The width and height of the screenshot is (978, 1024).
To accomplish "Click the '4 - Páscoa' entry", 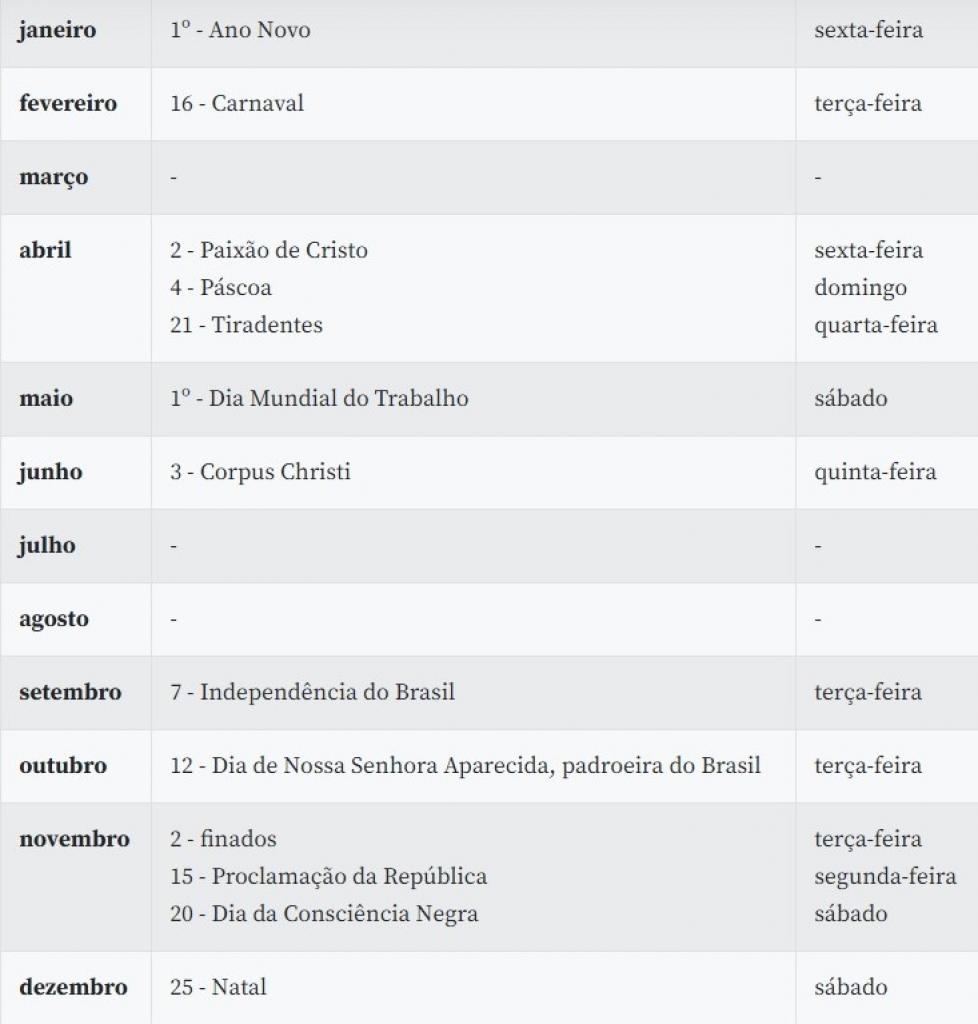I will [x=221, y=288].
